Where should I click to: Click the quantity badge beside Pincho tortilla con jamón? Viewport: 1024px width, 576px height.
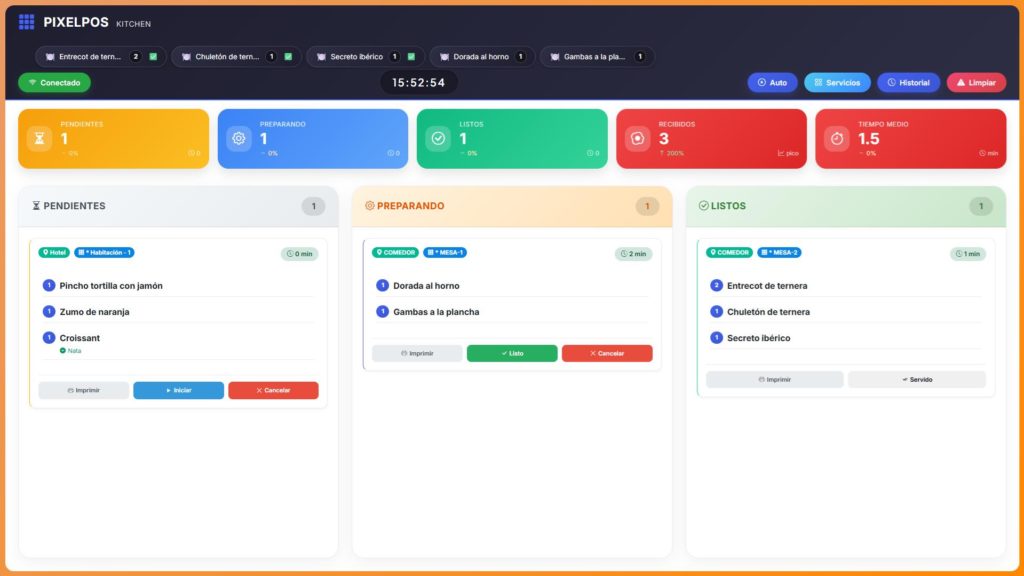(49, 285)
